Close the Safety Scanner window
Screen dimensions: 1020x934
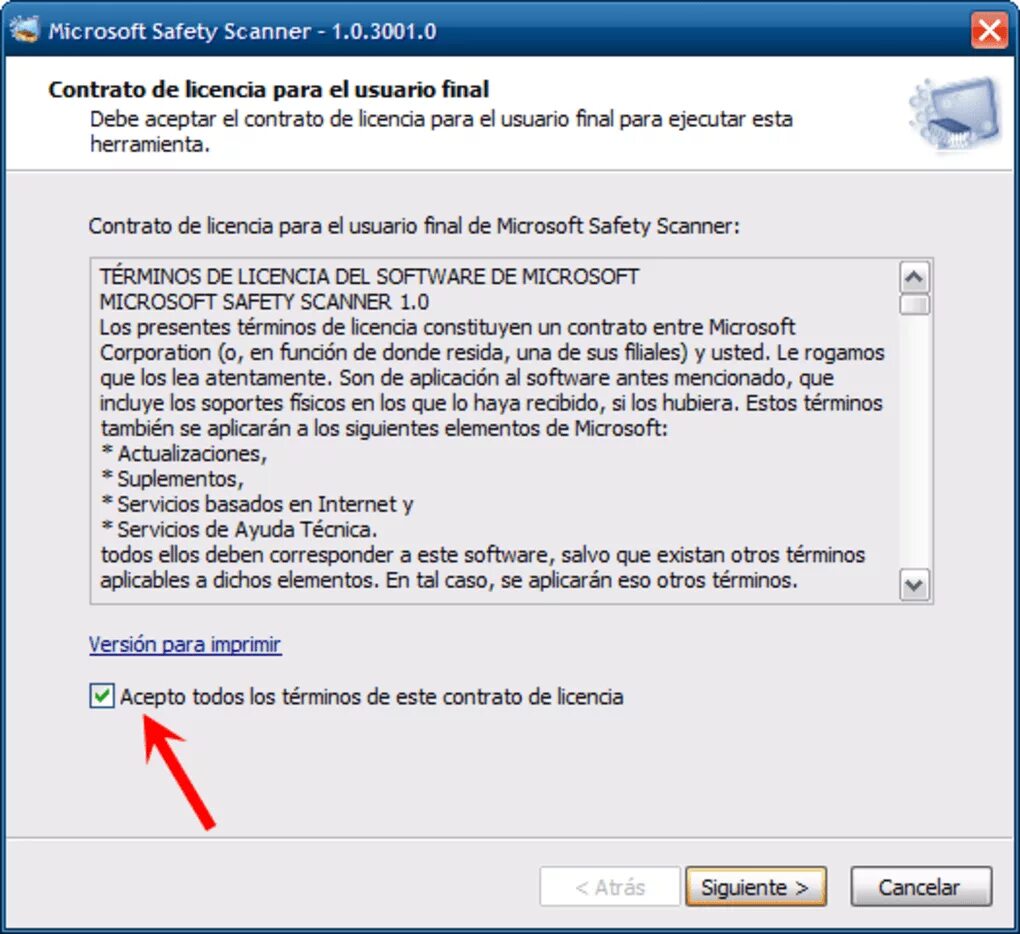click(x=989, y=30)
